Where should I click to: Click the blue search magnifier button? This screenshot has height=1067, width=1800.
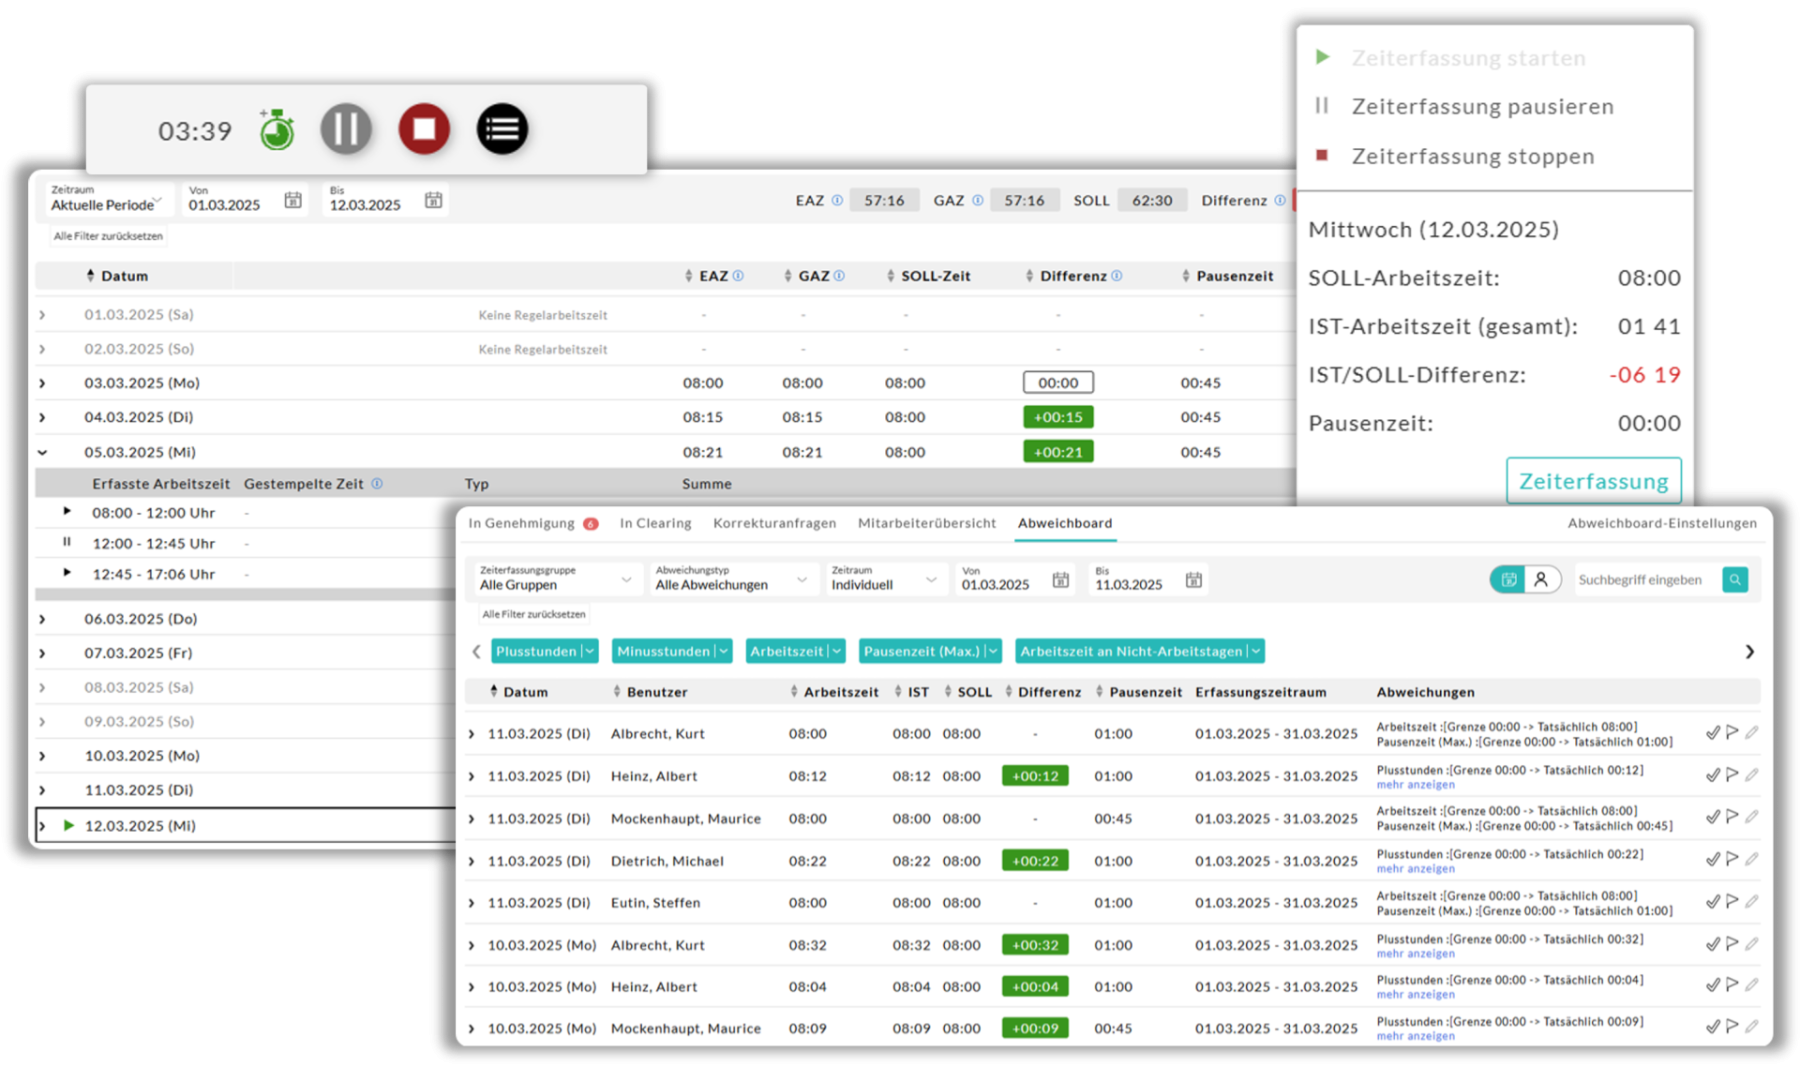click(1735, 579)
